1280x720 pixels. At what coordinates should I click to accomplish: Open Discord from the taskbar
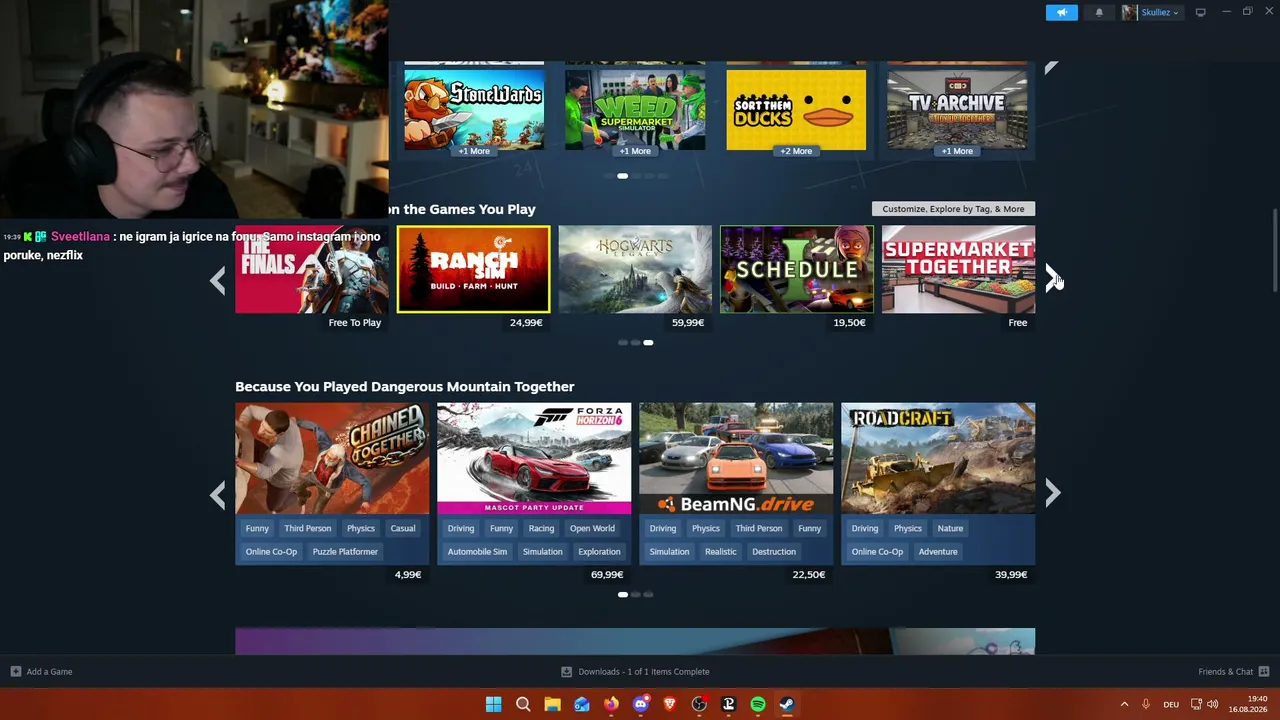tap(641, 704)
